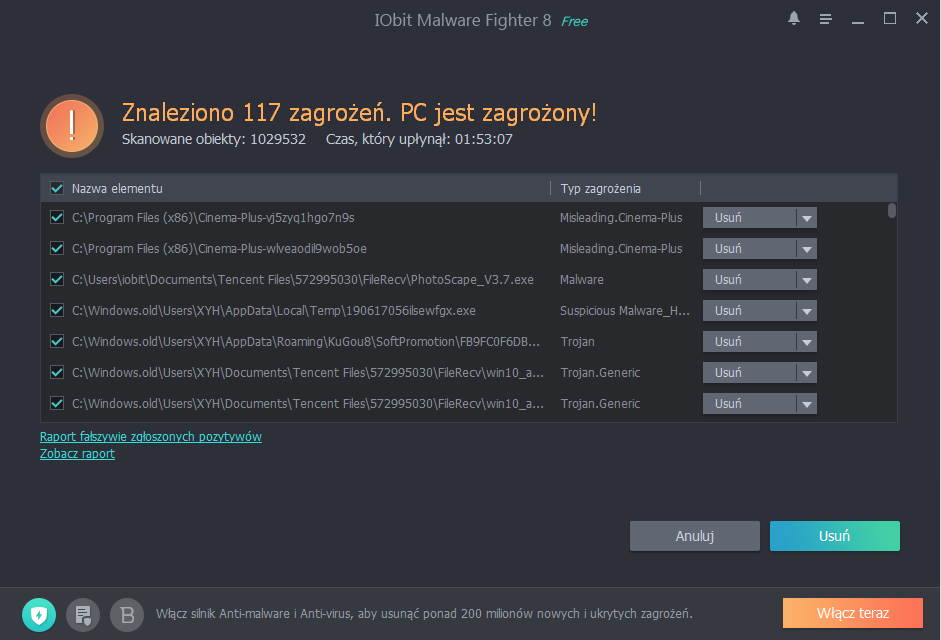Uncheck the PhotoScape_V3.7.exe row checkbox
Viewport: 941px width, 640px height.
point(57,280)
